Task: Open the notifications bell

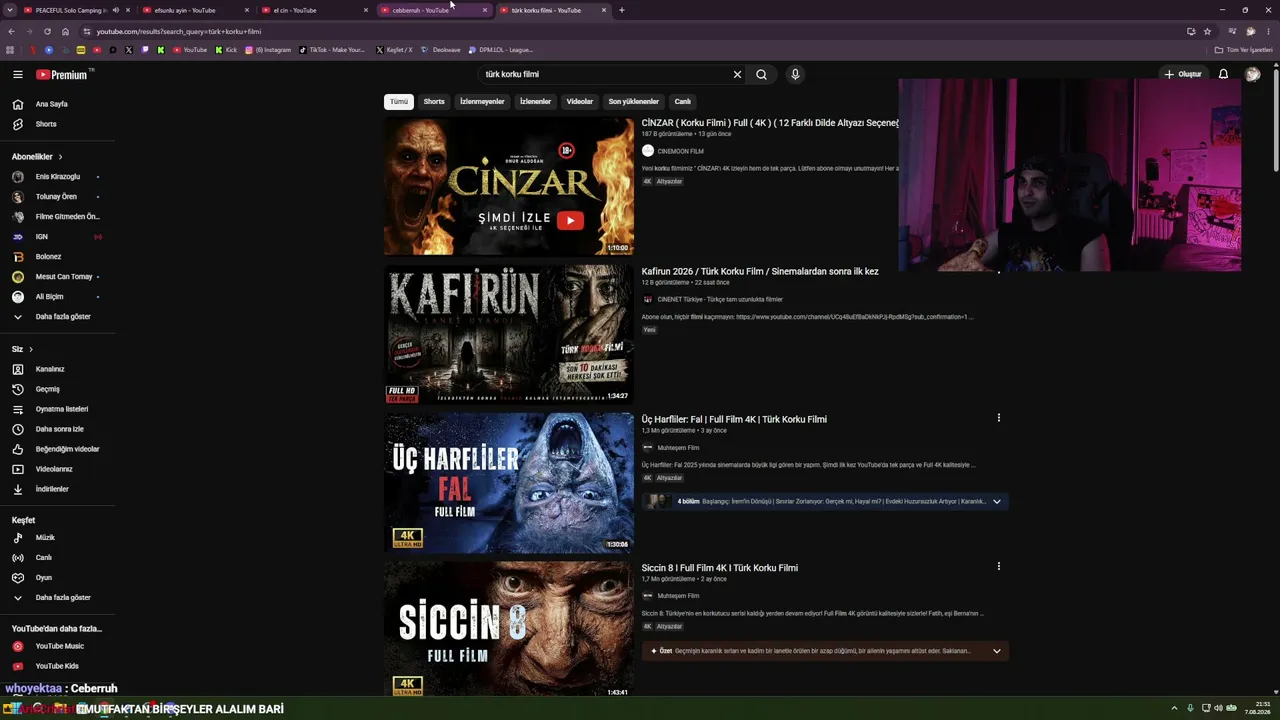Action: [x=1223, y=74]
